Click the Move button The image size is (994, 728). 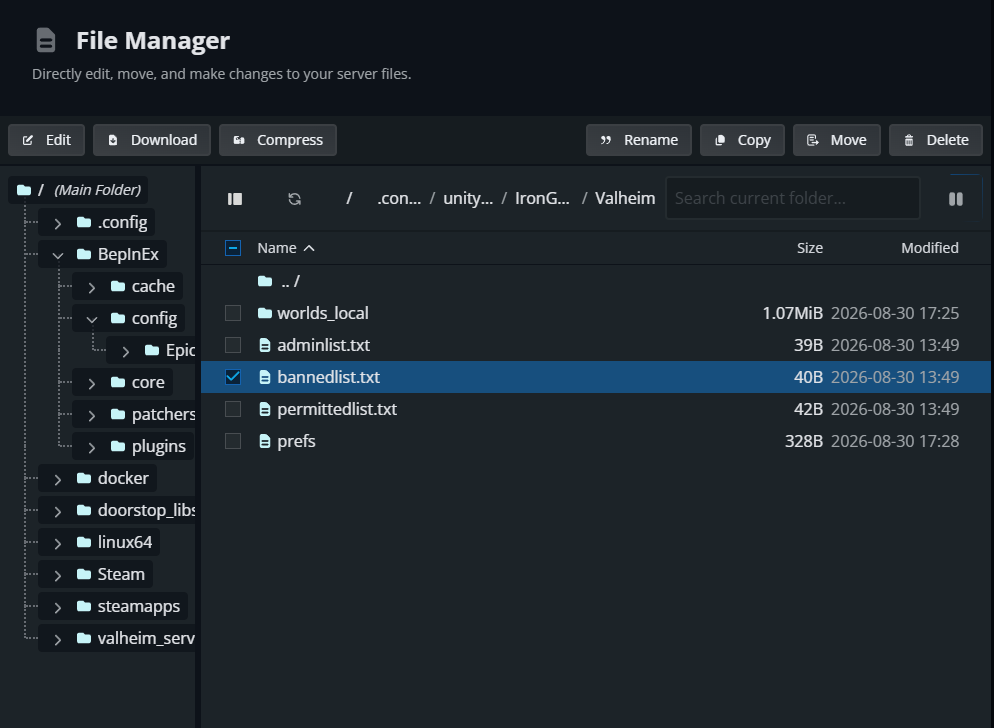click(x=837, y=140)
